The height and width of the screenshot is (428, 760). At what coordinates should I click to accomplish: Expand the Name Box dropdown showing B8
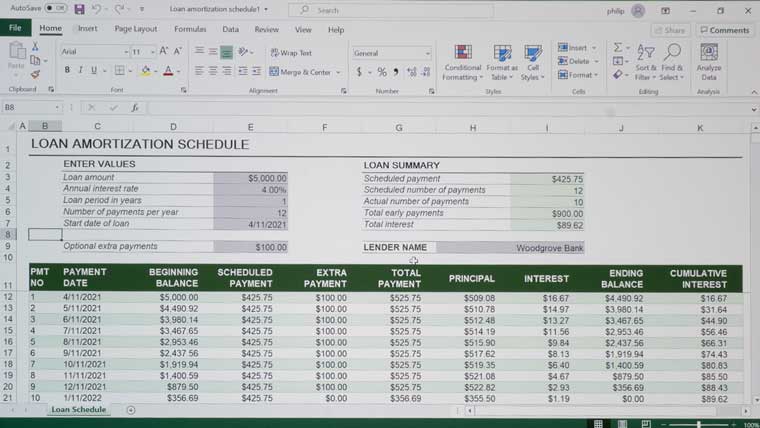pos(59,107)
